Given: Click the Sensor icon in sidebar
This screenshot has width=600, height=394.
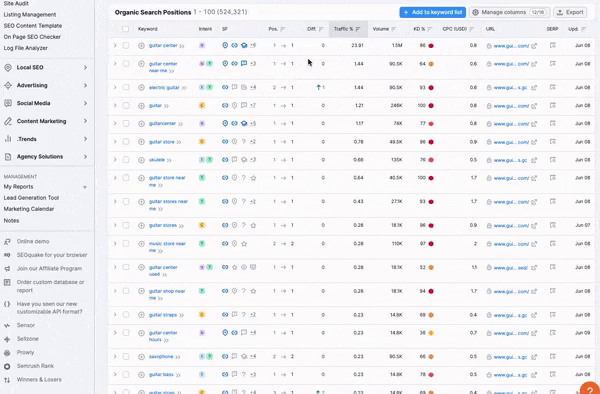Looking at the screenshot, I should (7, 325).
